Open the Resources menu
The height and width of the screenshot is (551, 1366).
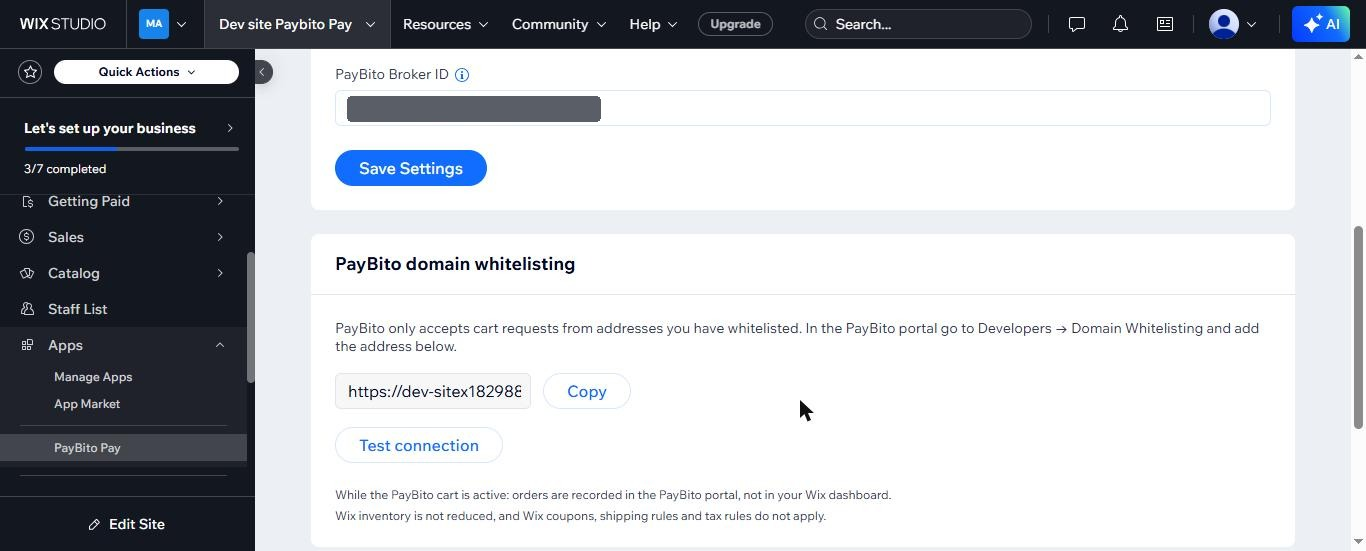(x=445, y=24)
